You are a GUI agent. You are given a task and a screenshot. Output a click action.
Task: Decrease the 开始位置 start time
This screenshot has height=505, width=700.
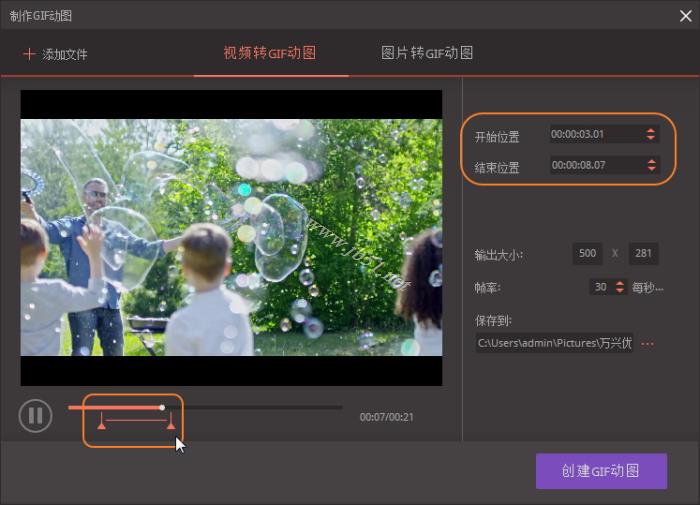pos(651,138)
